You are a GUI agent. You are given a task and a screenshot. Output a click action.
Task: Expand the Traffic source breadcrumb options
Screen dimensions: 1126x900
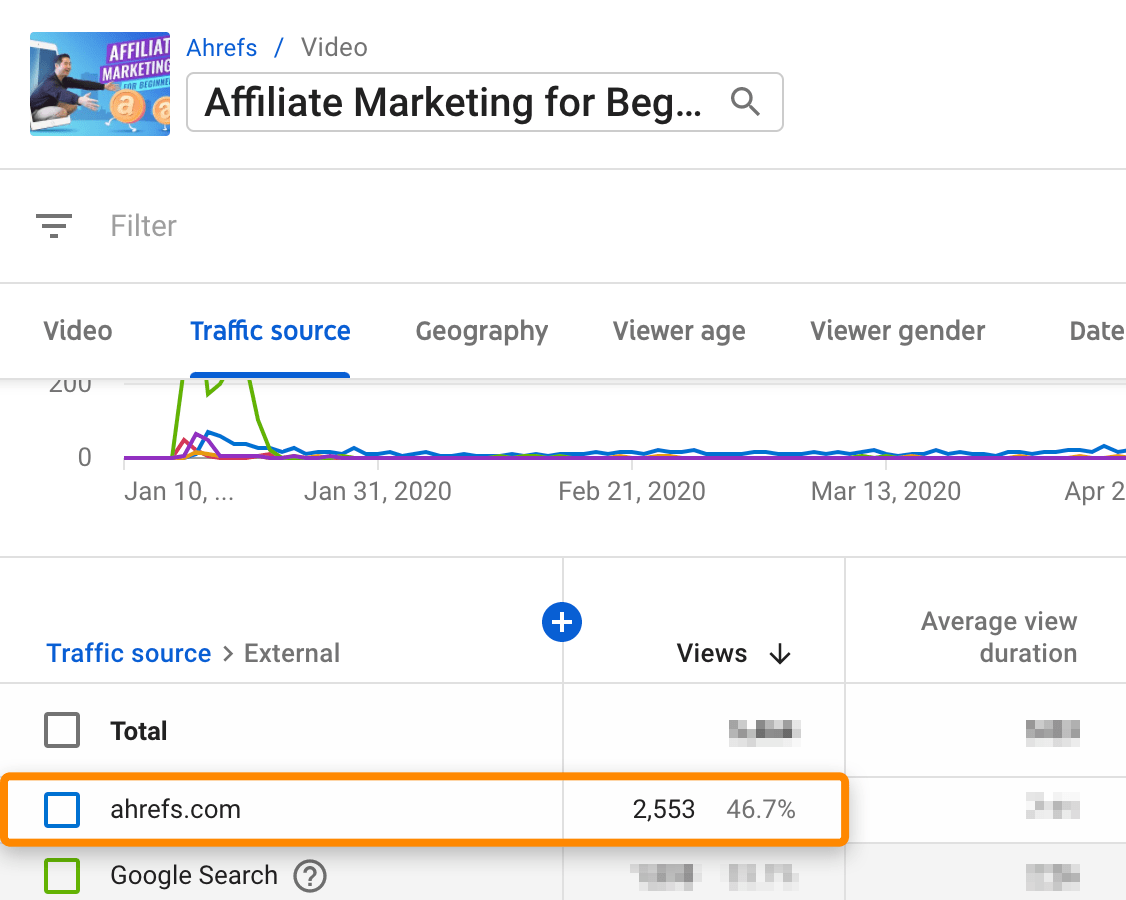[x=128, y=653]
